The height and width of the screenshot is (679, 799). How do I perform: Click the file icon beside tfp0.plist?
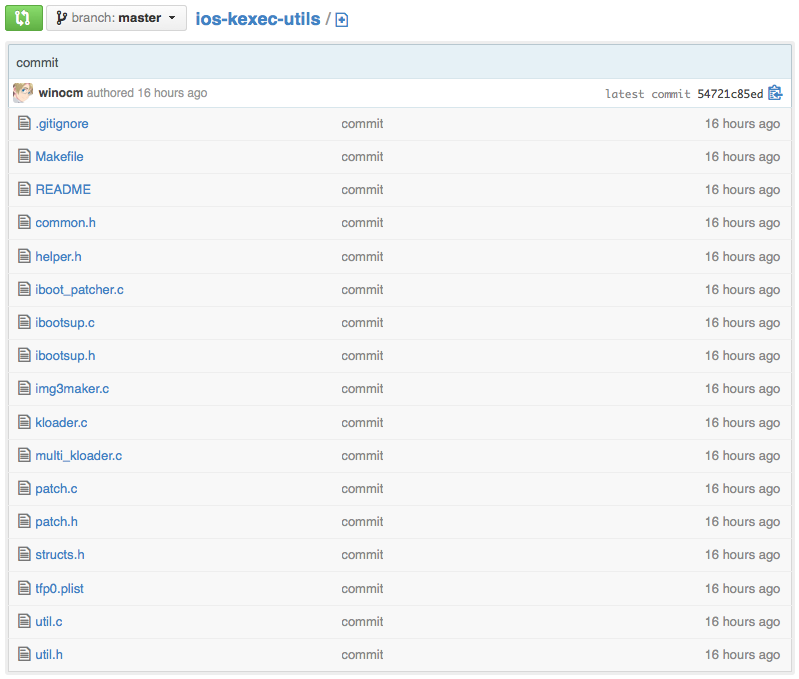pyautogui.click(x=25, y=588)
